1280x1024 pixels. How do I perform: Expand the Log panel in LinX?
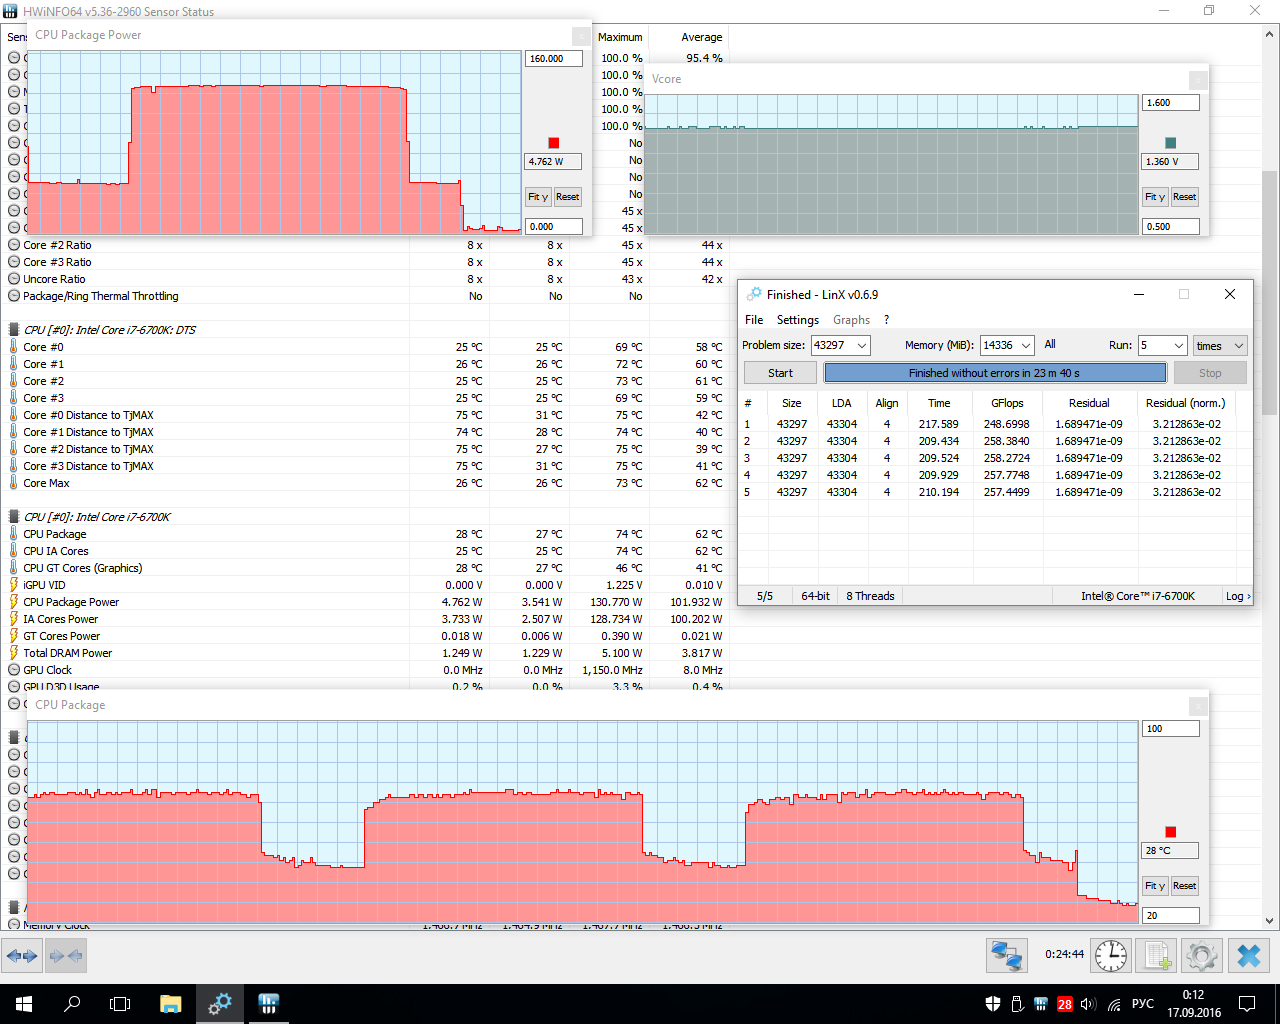[1237, 596]
